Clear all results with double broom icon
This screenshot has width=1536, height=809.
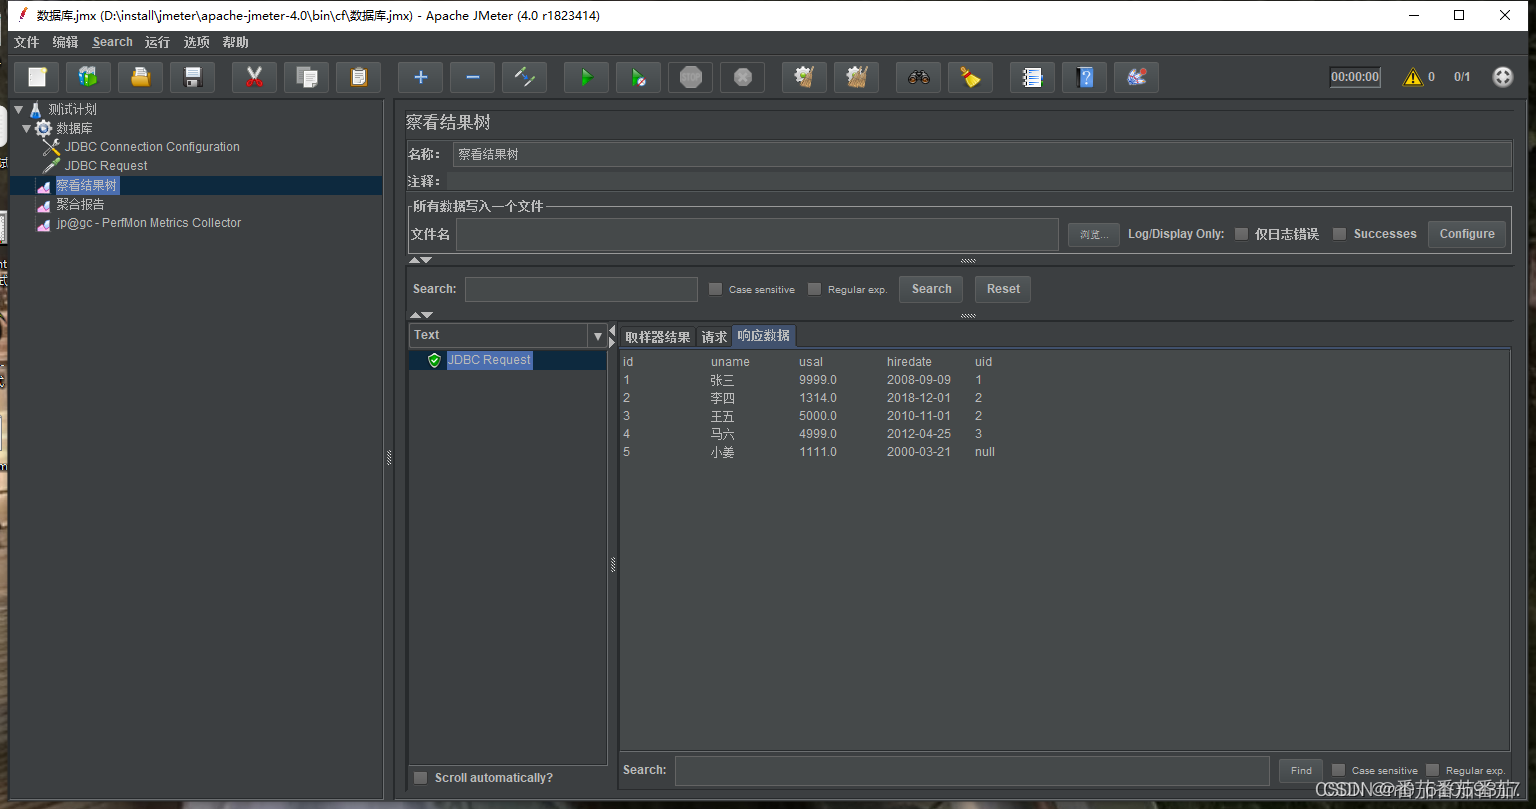pyautogui.click(x=857, y=77)
